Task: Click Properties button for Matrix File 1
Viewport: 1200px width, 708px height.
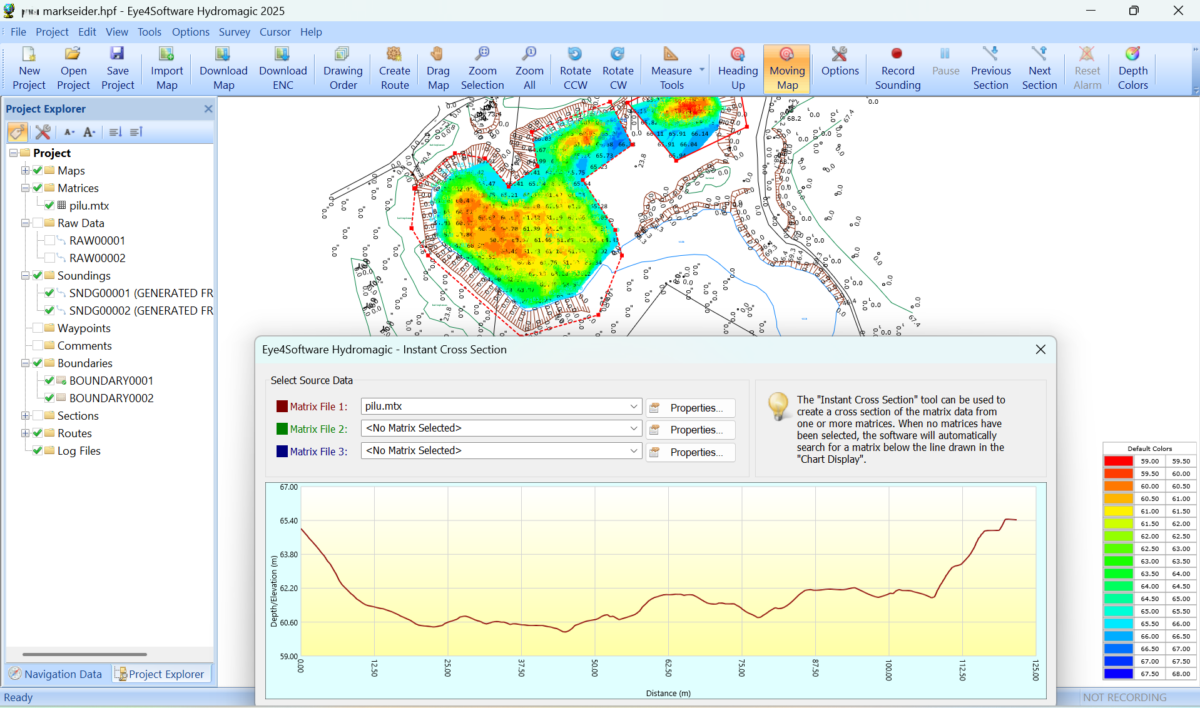Action: 691,408
